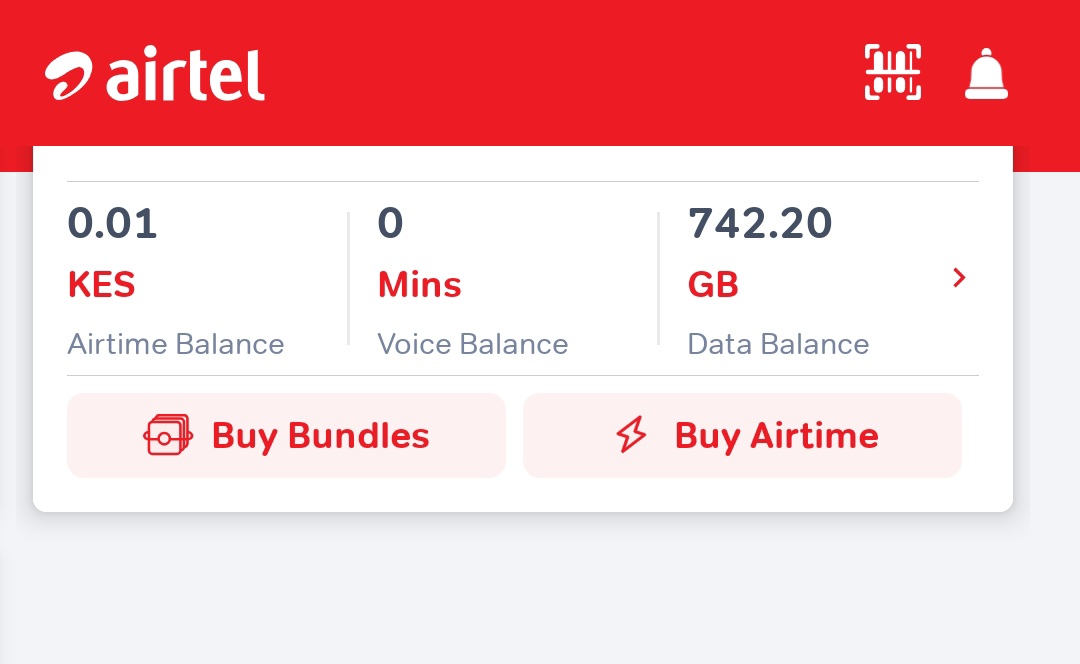
Task: Select the 0 voice minutes value
Action: pos(390,223)
